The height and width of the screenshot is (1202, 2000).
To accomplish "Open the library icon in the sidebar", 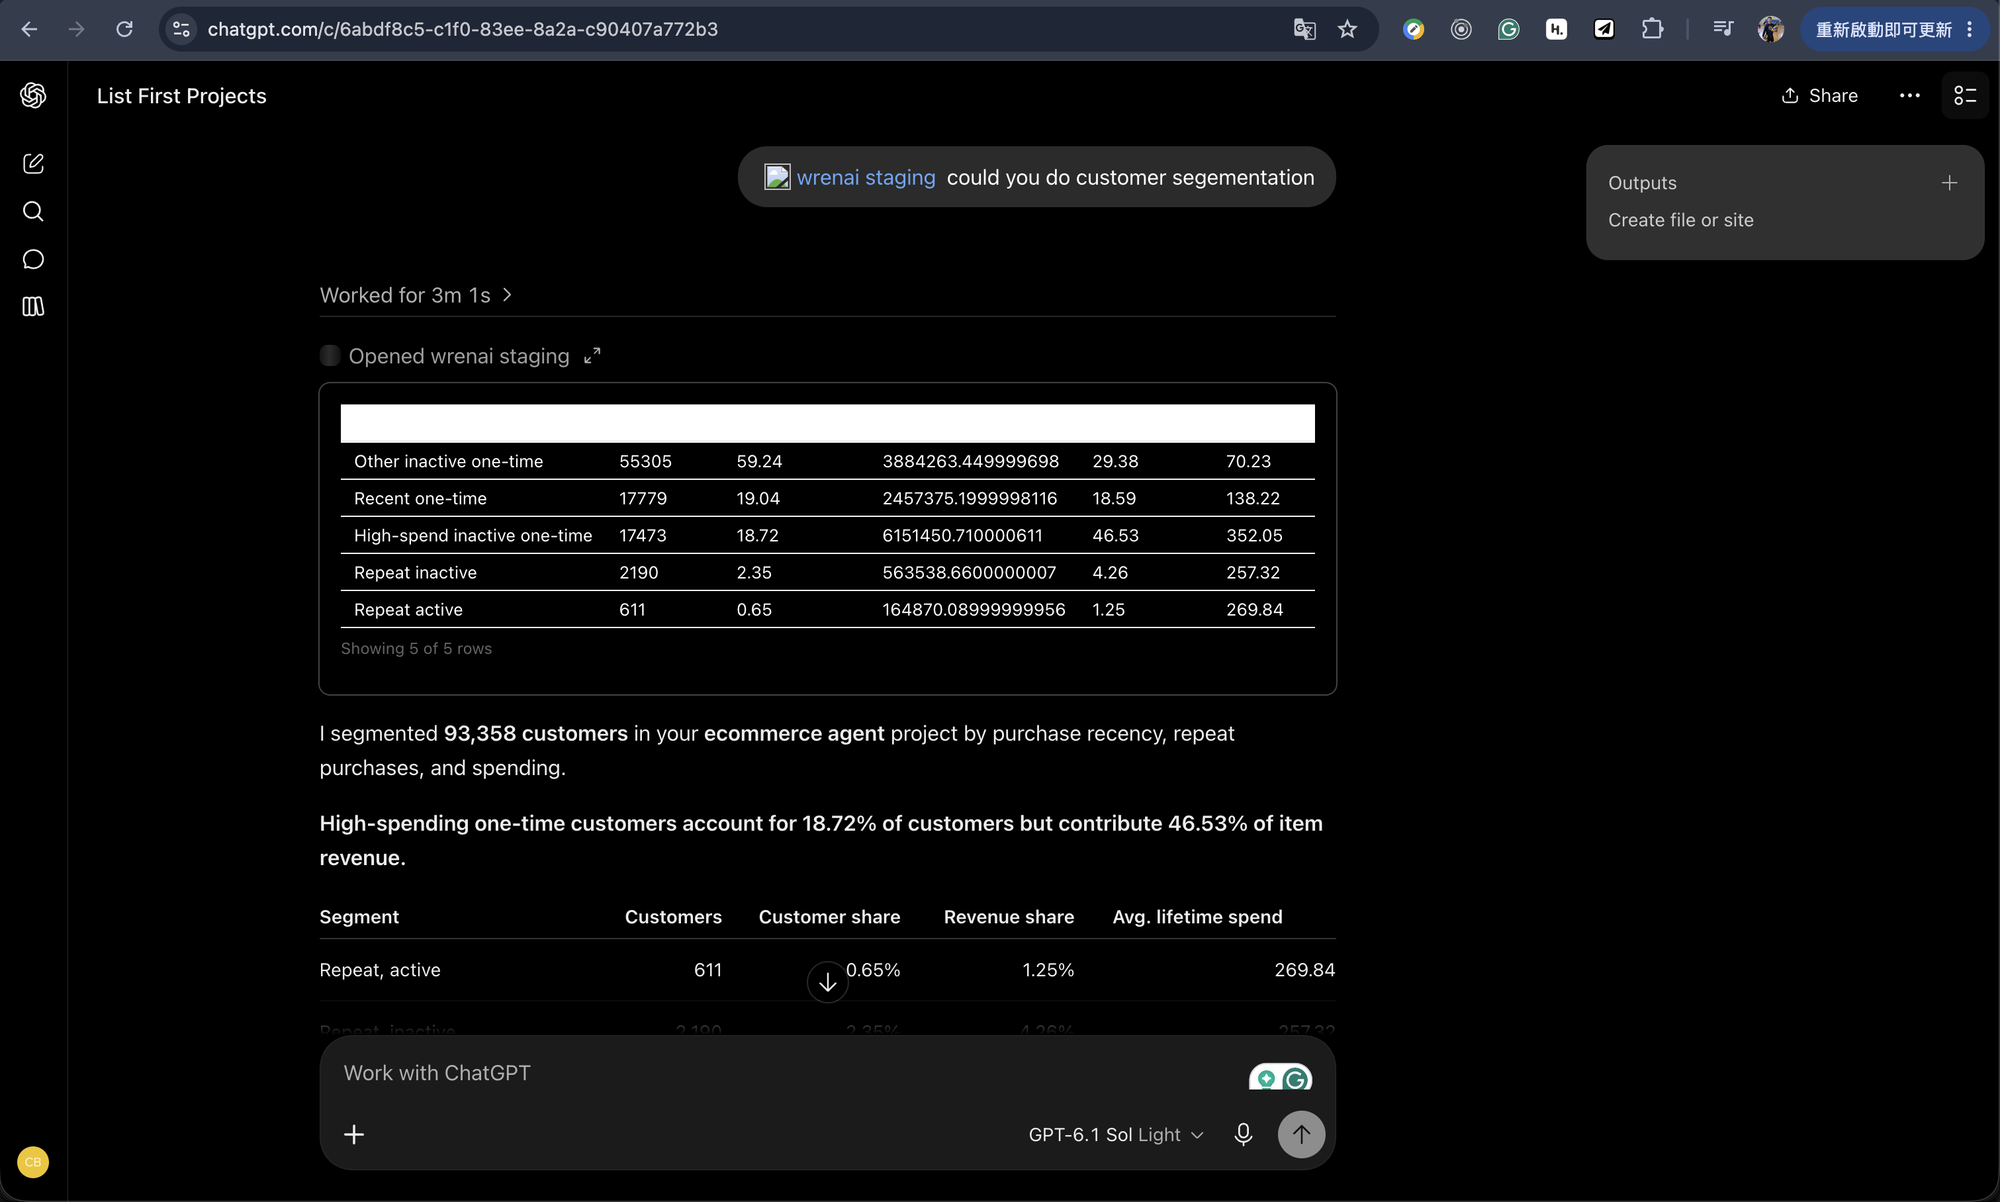I will [x=33, y=307].
